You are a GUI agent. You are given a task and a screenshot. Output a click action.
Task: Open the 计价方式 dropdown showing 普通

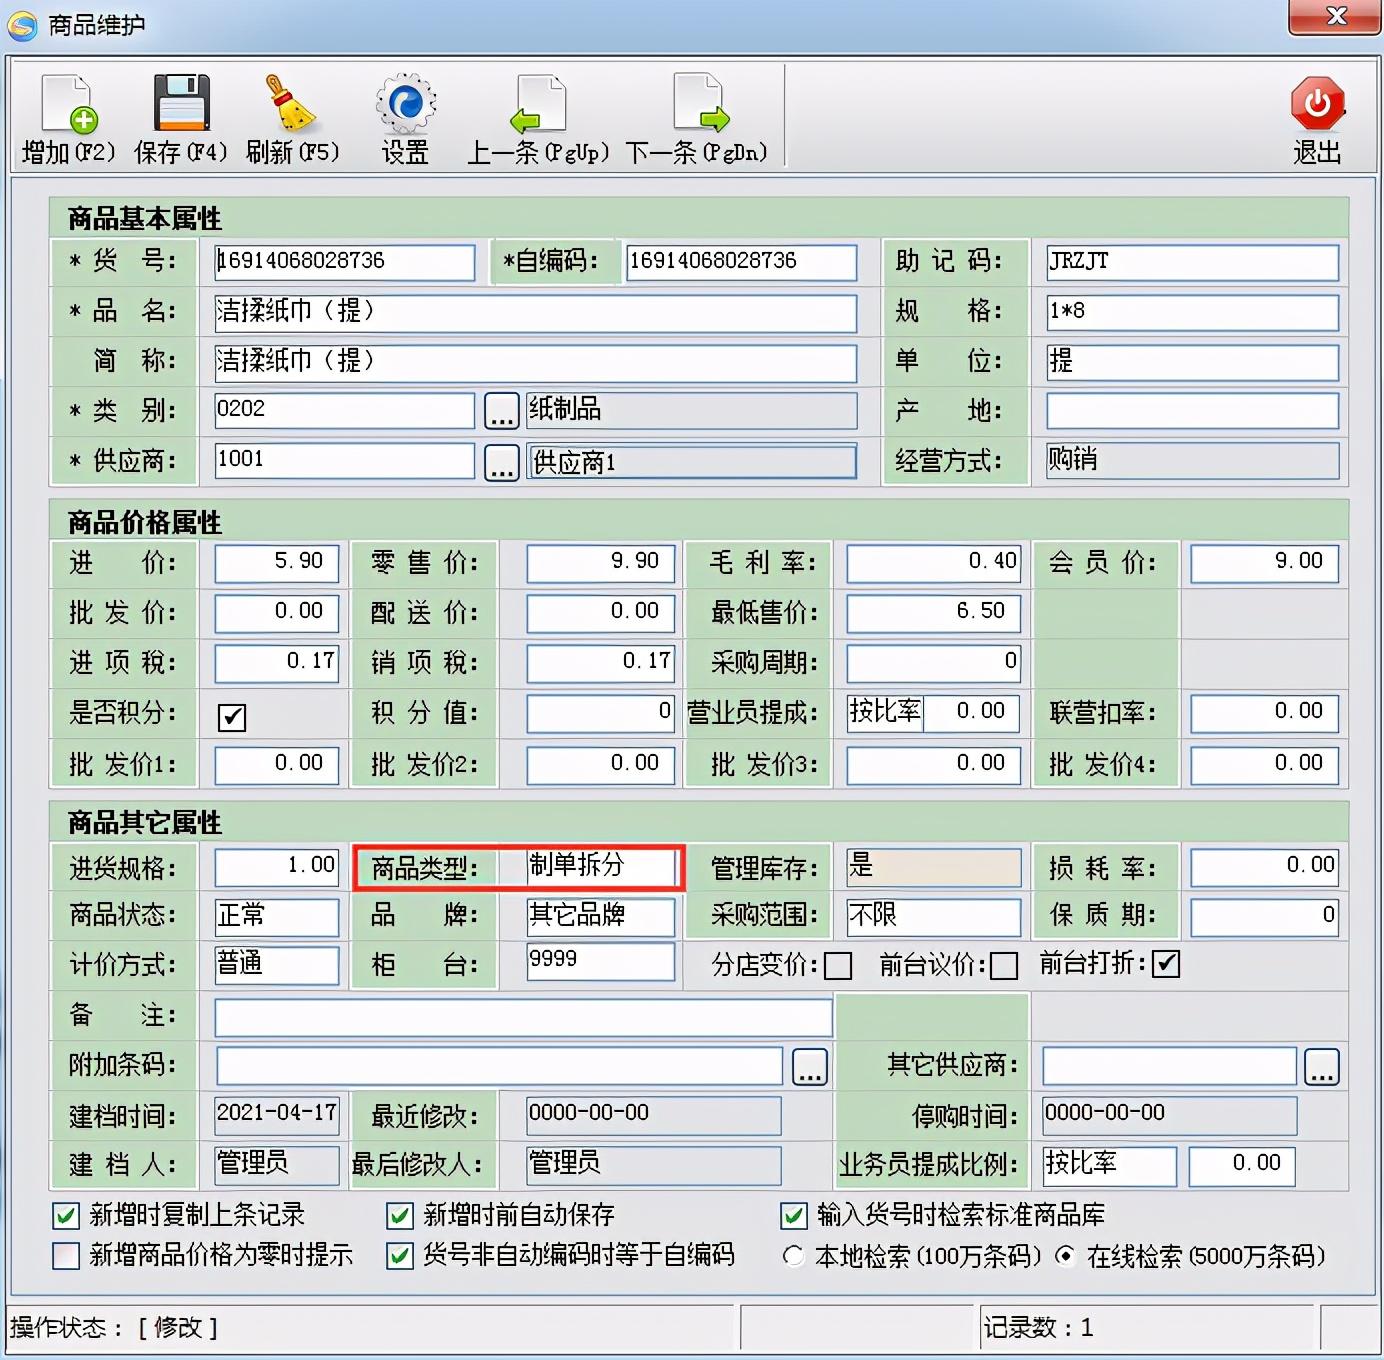tap(277, 964)
